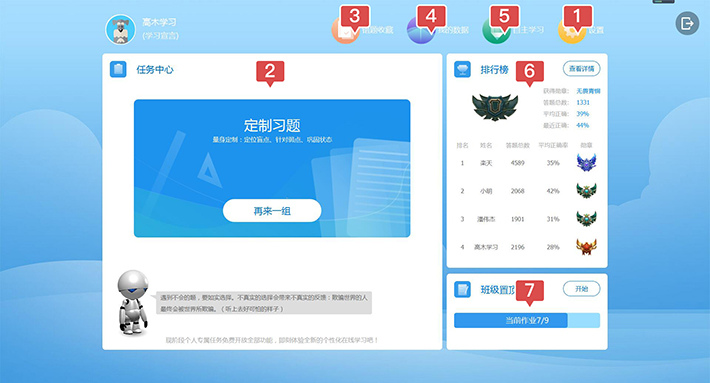Image resolution: width=710 pixels, height=383 pixels.
Task: Click the cell showing 2068
Action: [518, 191]
